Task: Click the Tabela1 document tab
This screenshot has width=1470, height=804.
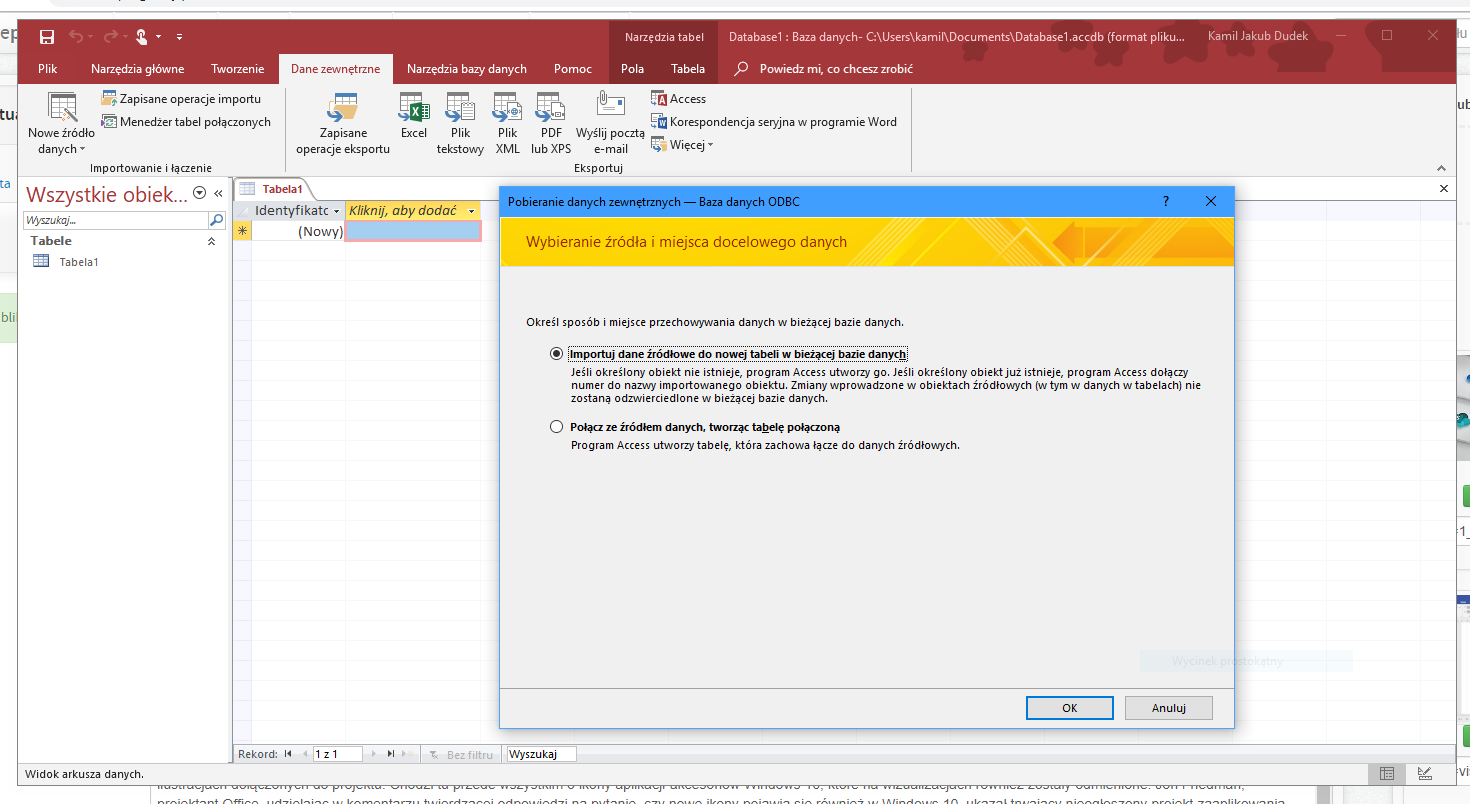Action: pos(273,188)
